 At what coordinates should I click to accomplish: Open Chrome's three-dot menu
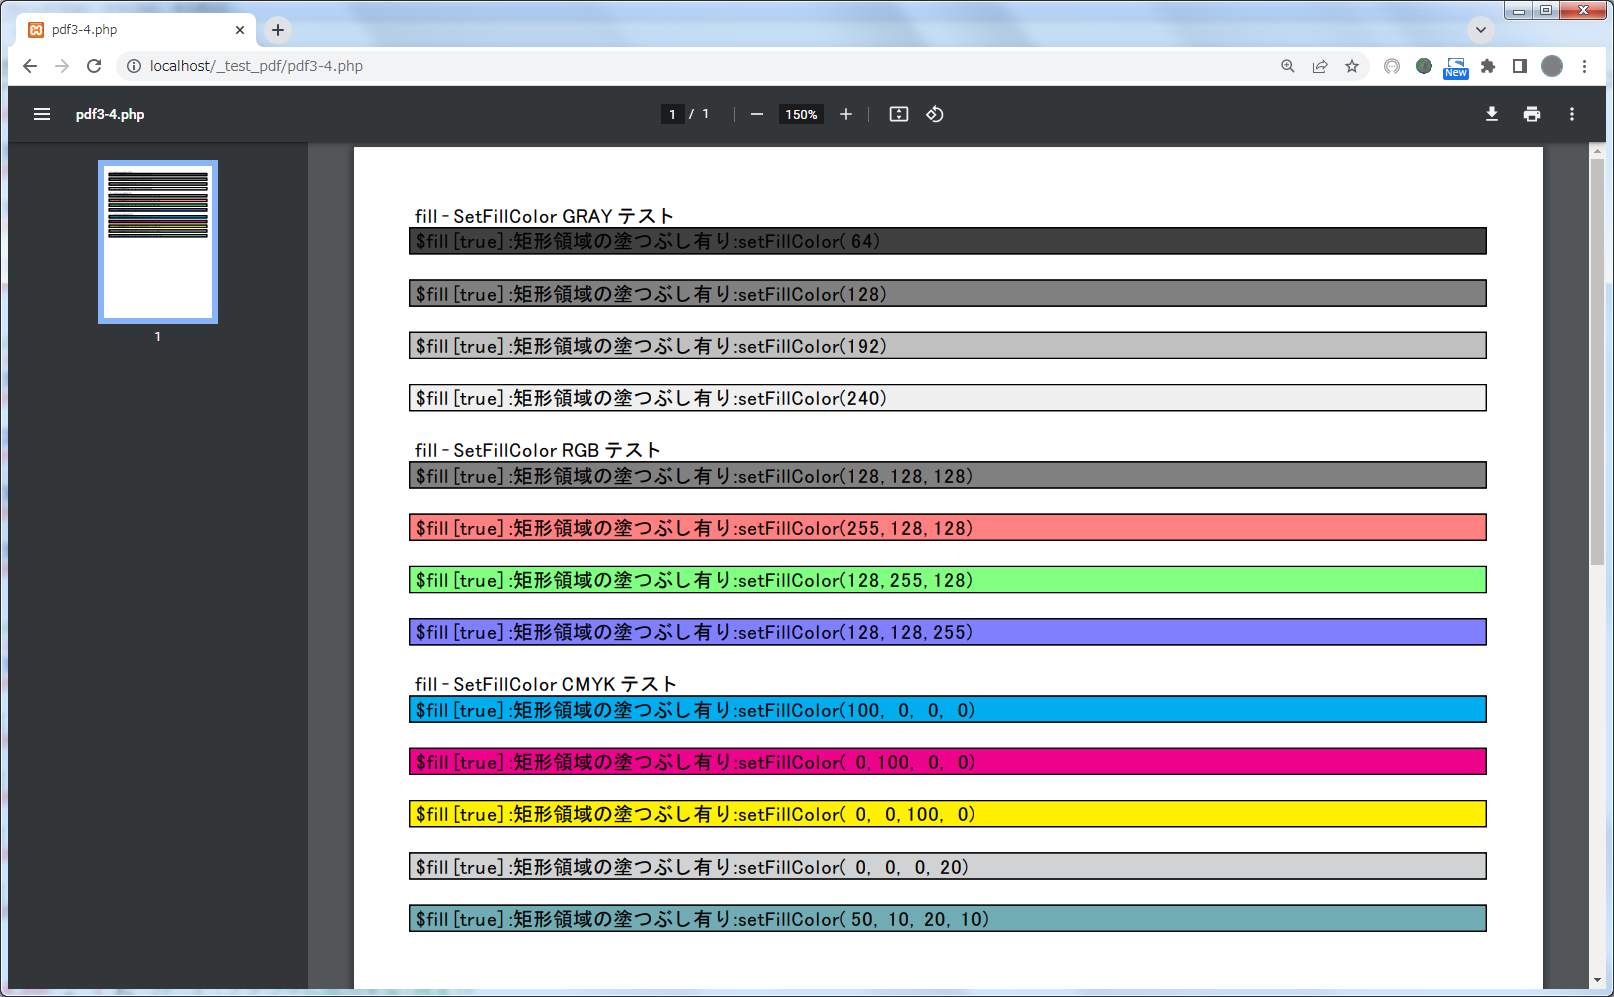click(x=1584, y=66)
